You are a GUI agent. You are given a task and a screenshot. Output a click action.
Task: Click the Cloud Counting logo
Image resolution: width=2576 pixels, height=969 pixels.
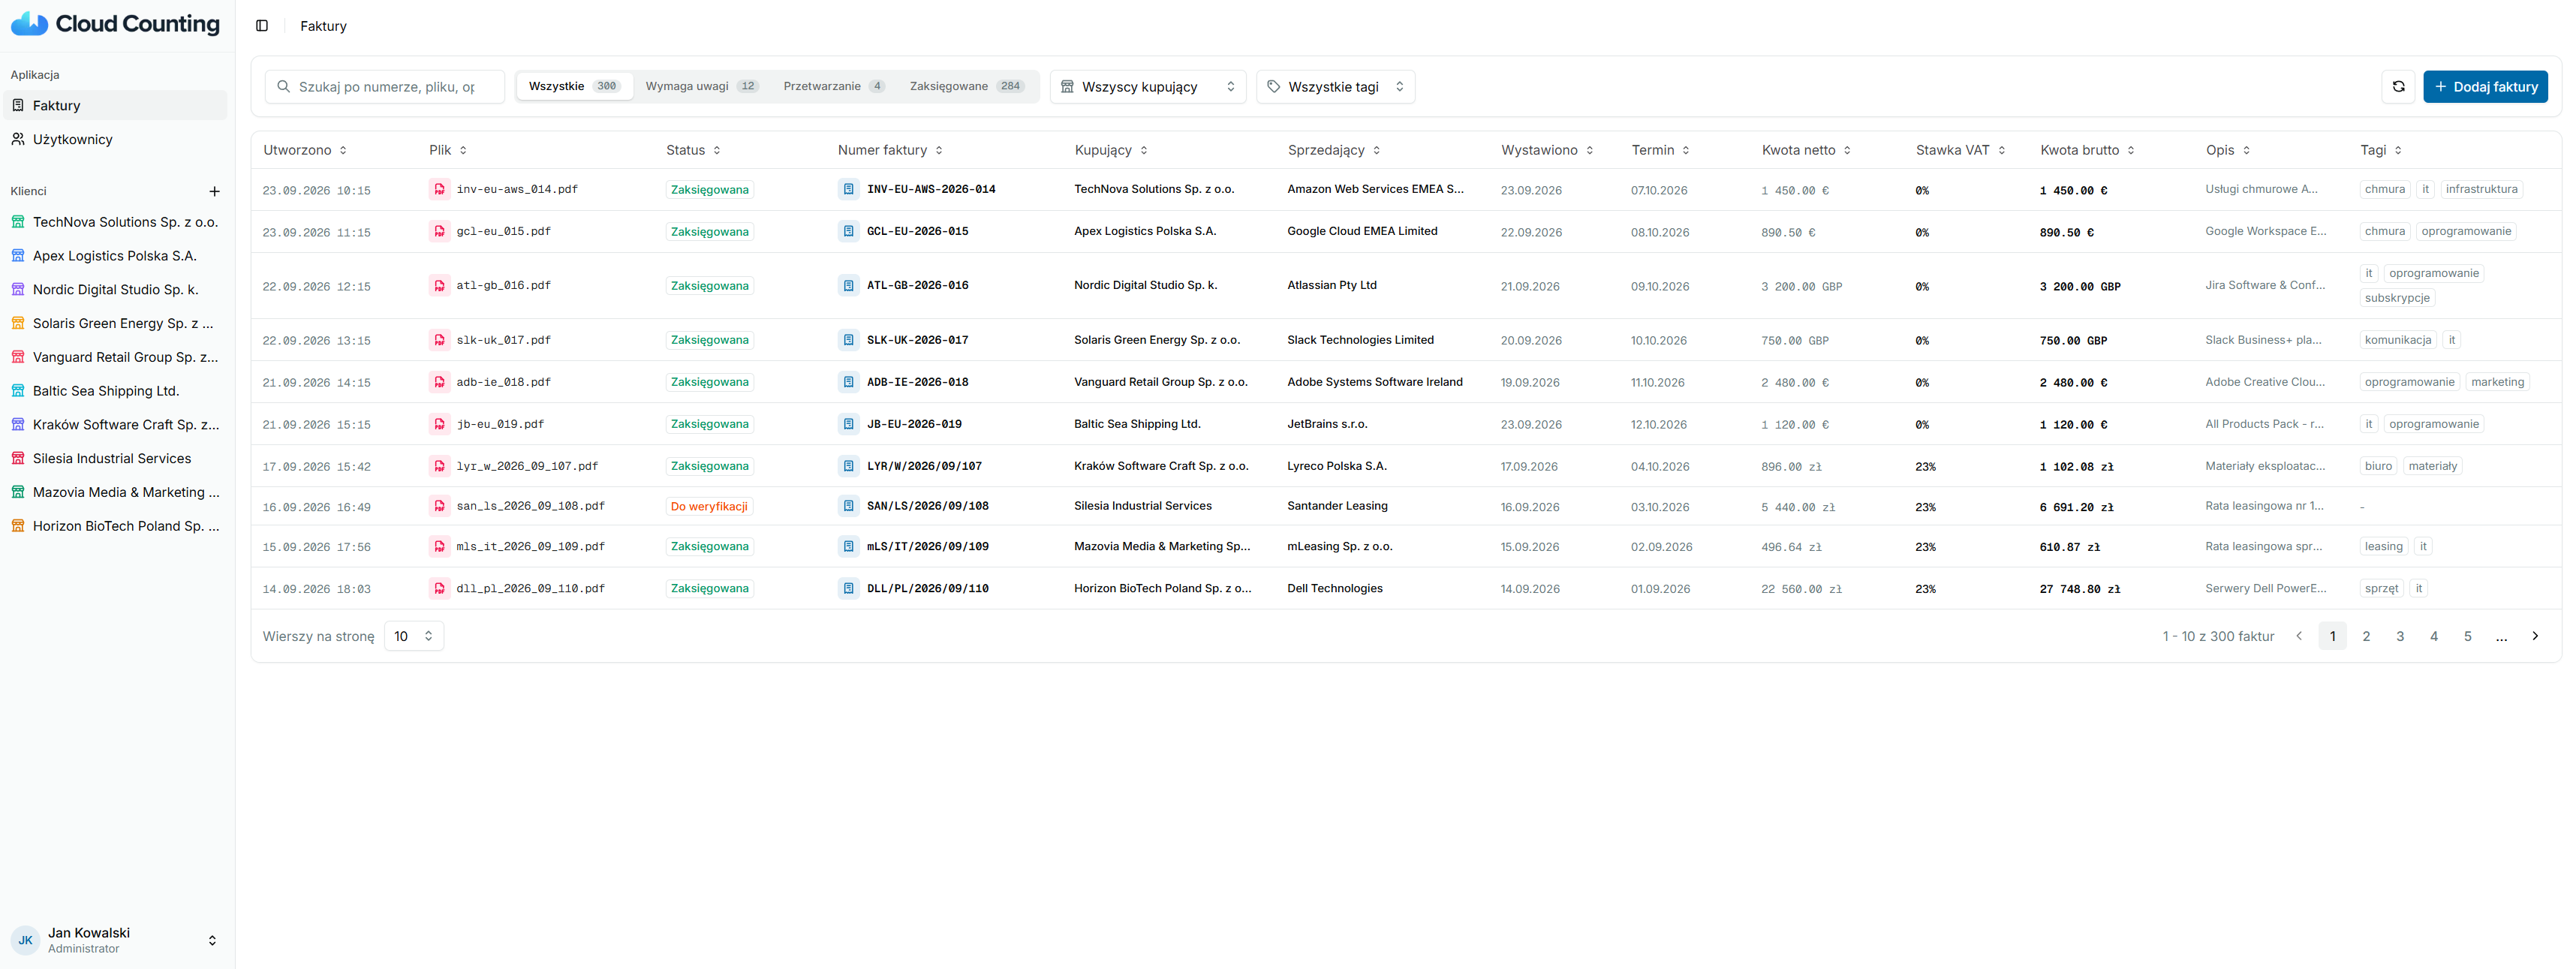tap(115, 24)
